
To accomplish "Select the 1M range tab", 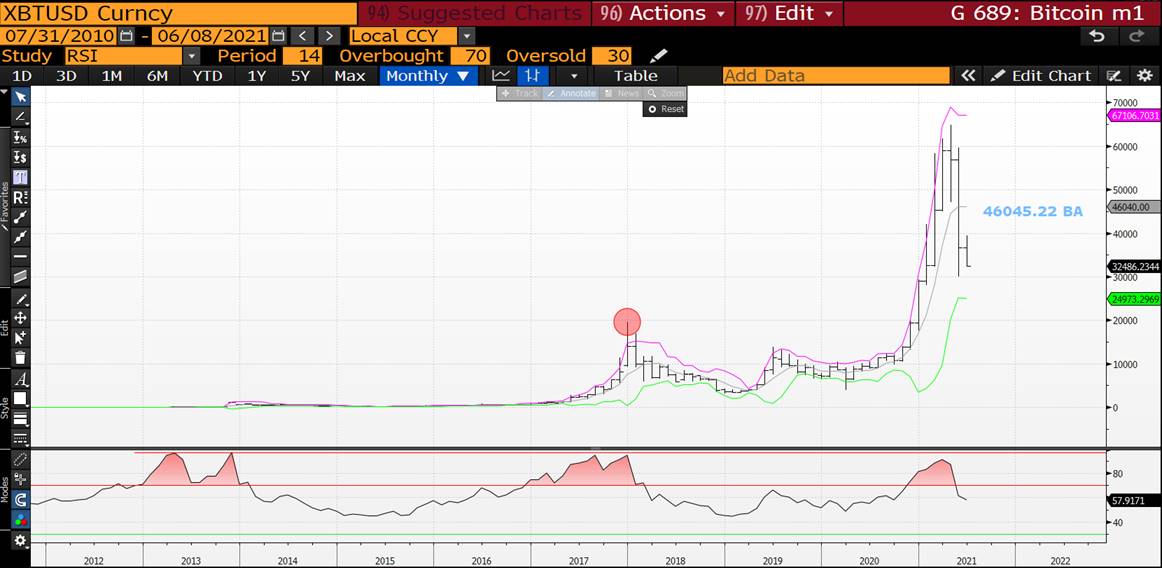I will (111, 76).
